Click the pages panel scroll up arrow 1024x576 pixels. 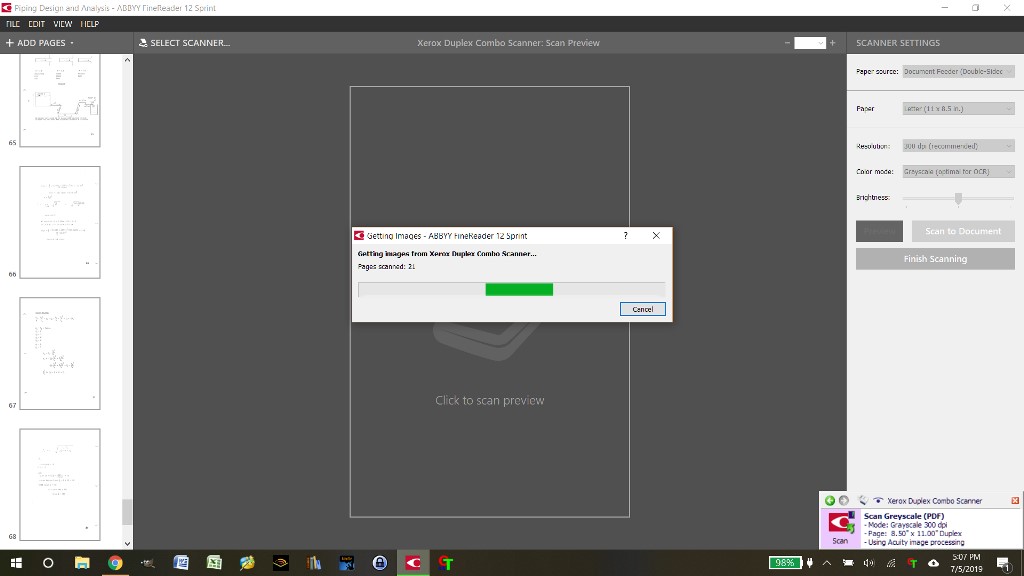point(127,60)
